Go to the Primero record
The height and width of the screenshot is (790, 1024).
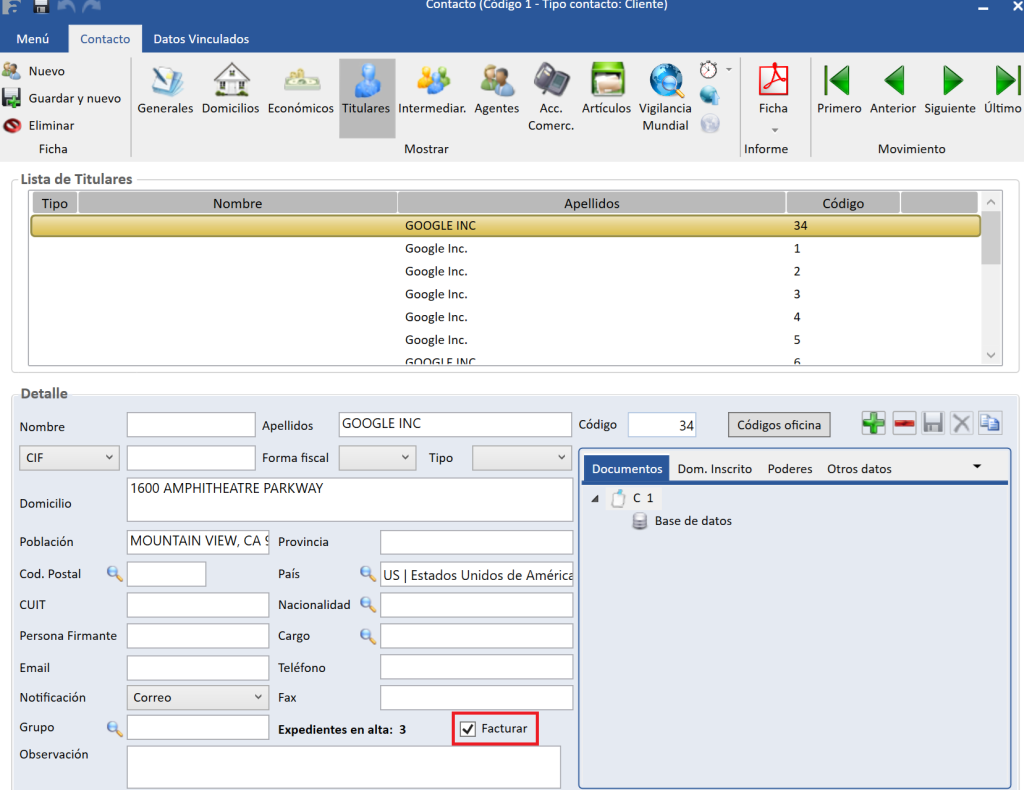(839, 89)
